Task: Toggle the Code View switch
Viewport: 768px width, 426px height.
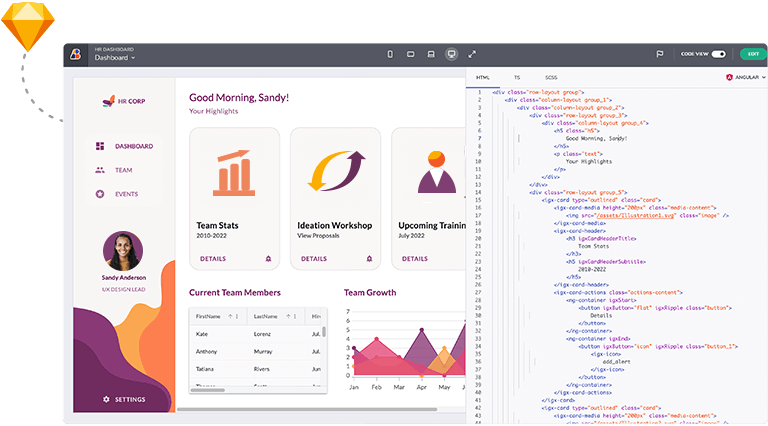Action: [718, 54]
